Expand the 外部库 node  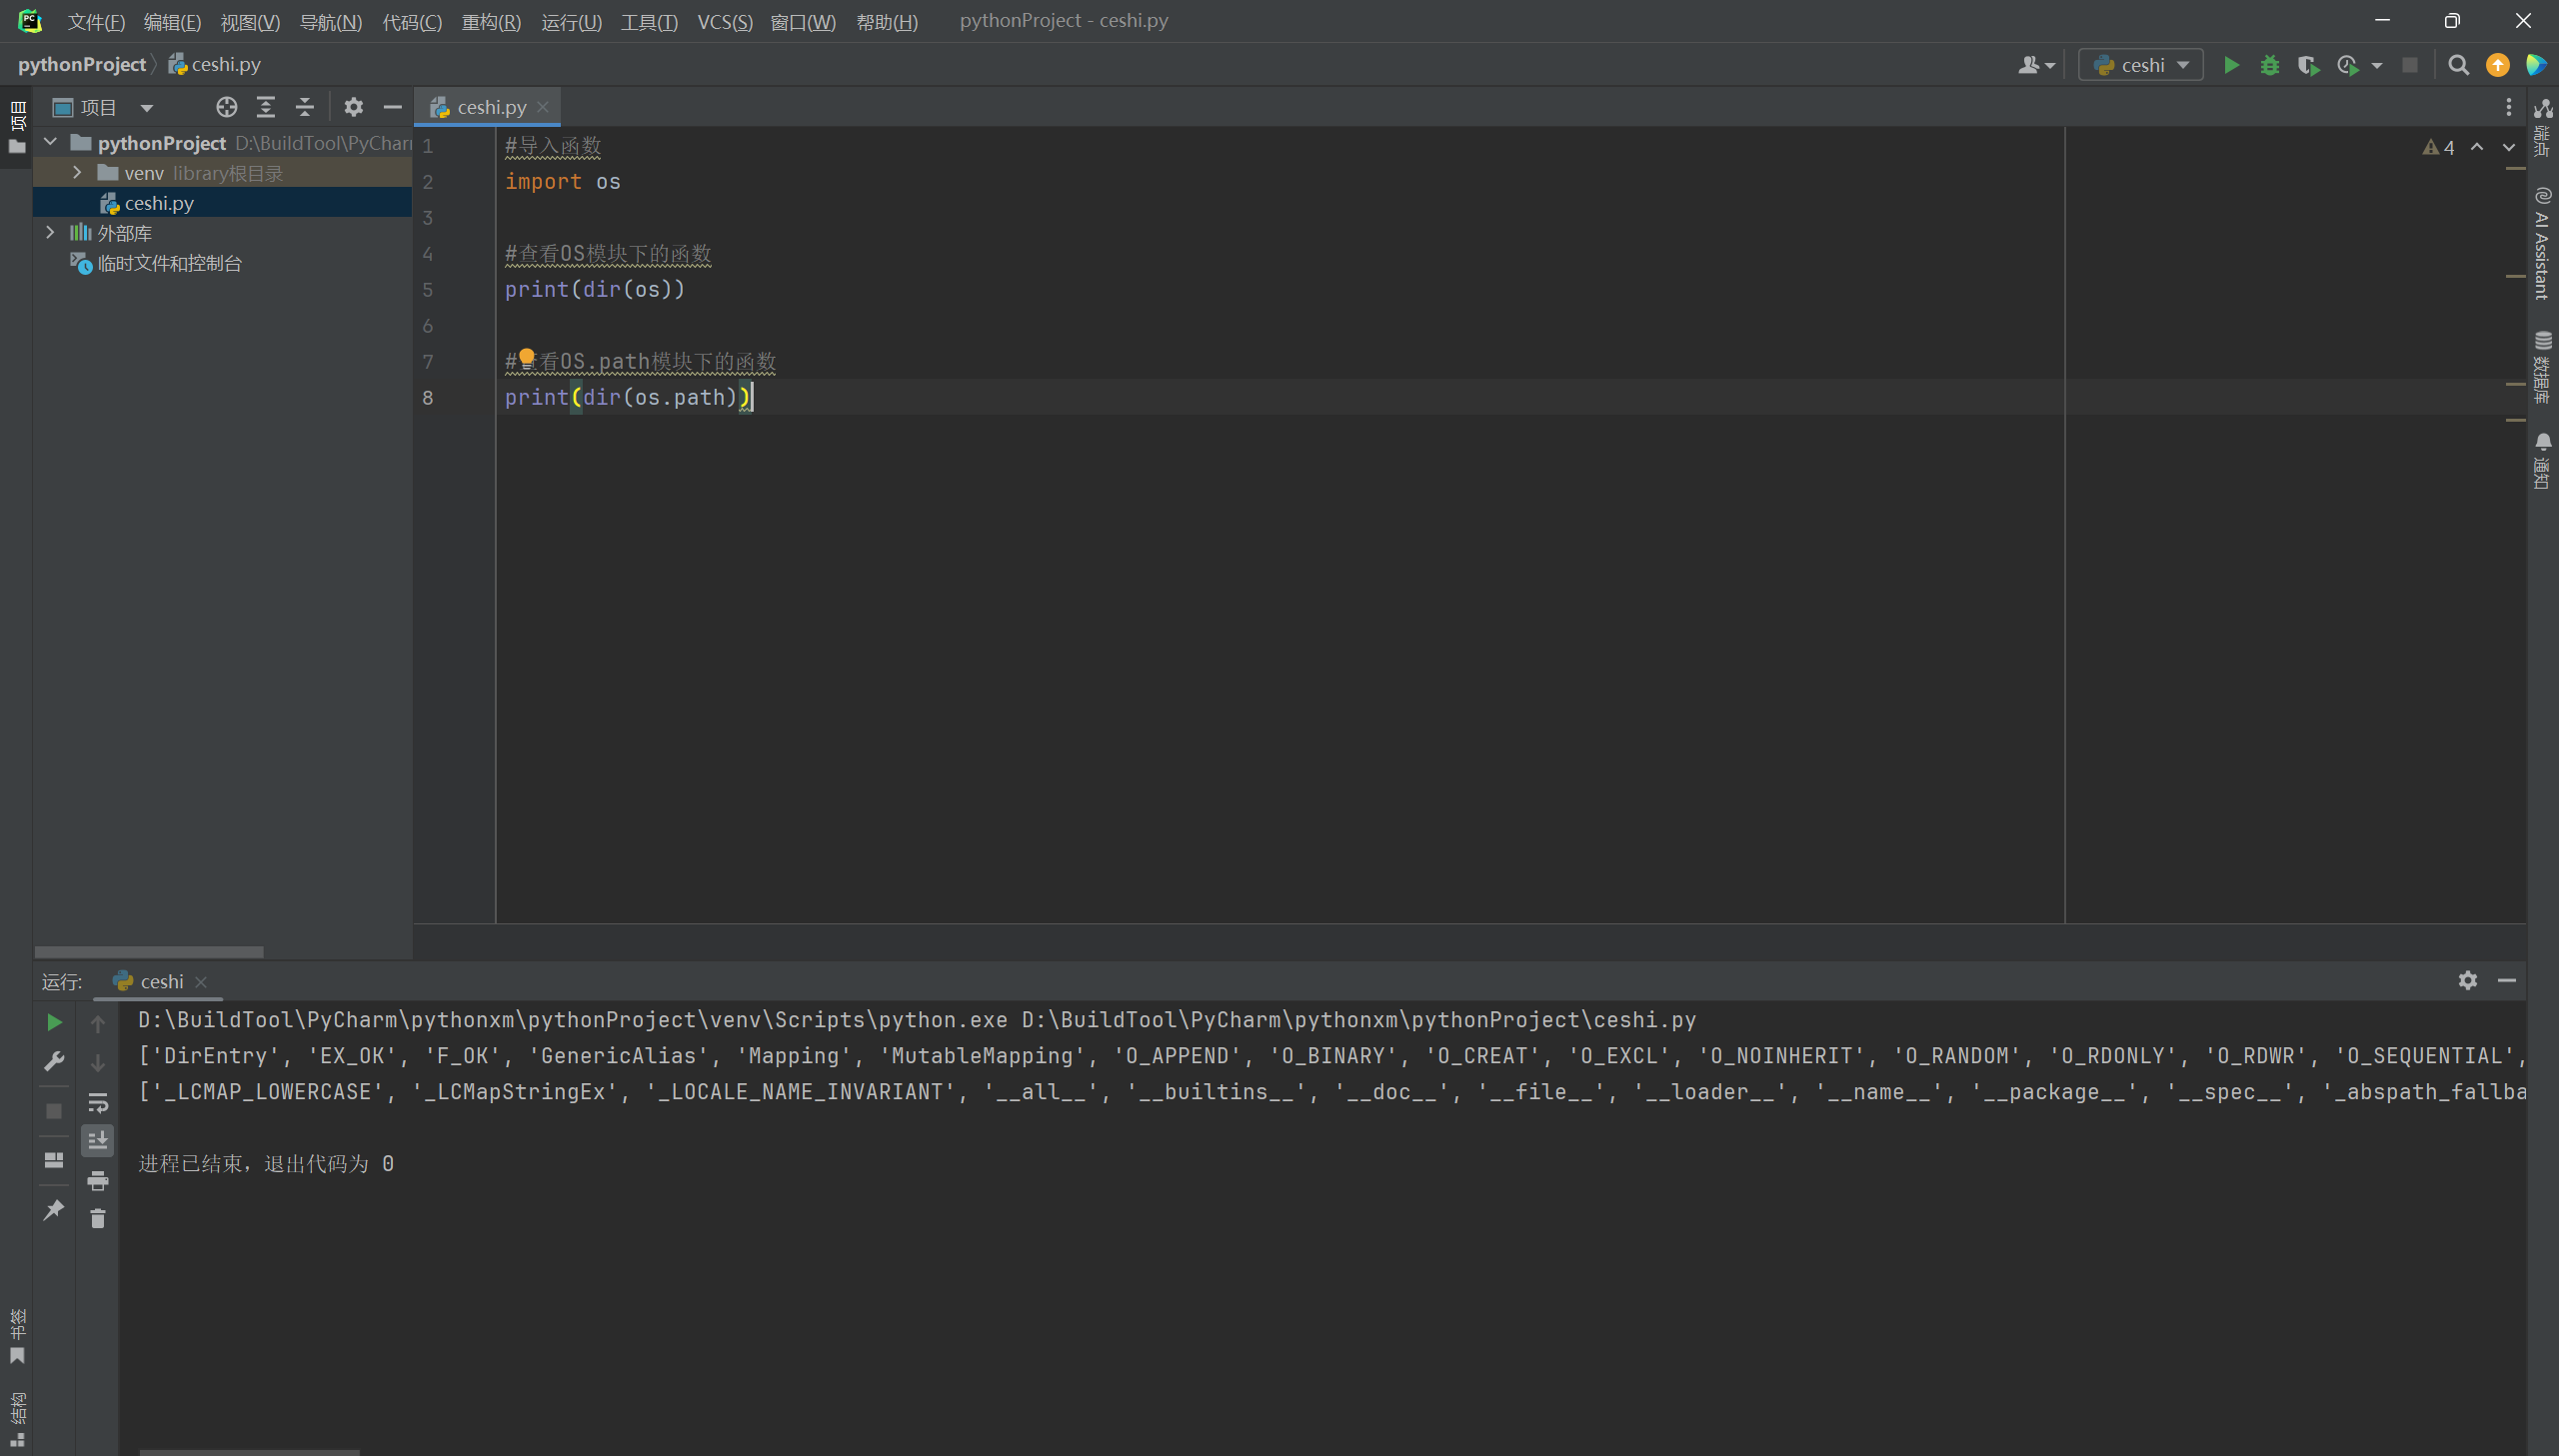click(x=50, y=233)
